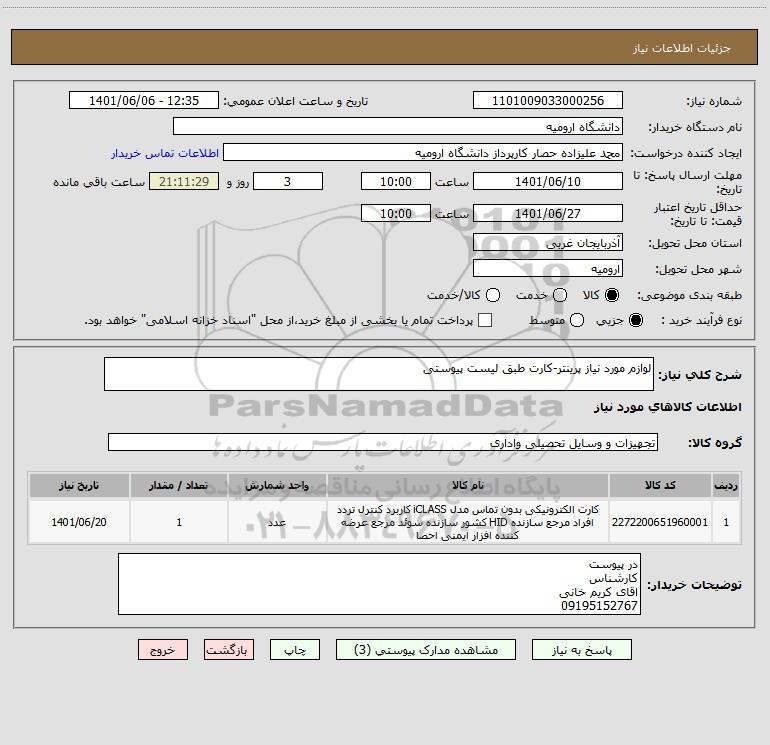
Task: Click the iCLASS card item name cell
Action: [x=468, y=522]
